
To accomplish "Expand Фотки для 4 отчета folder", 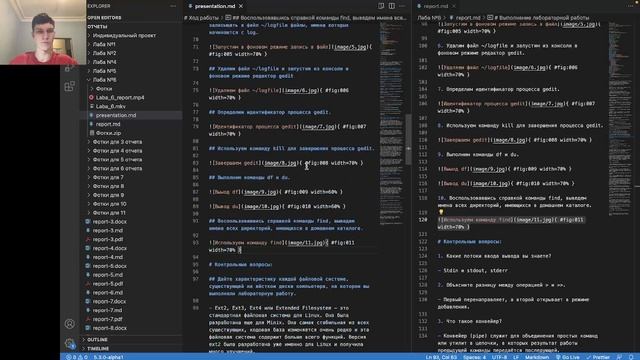I will coord(117,151).
